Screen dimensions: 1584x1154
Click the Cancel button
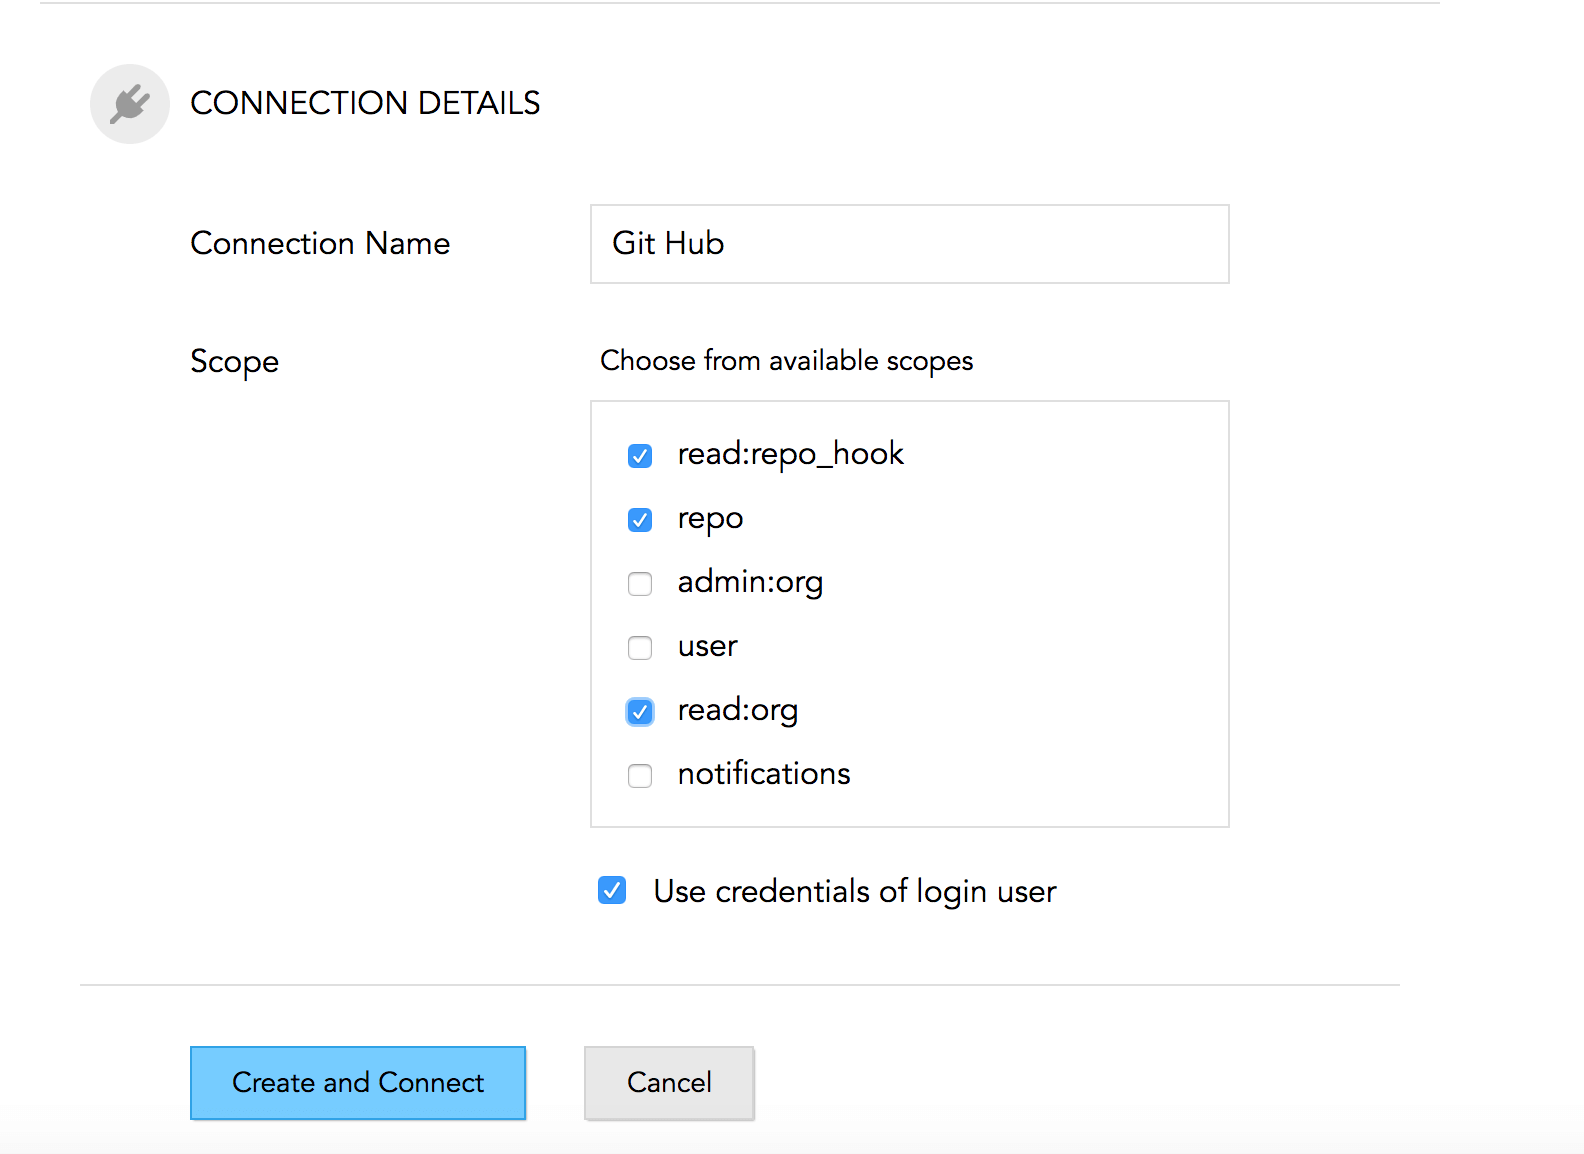point(669,1083)
